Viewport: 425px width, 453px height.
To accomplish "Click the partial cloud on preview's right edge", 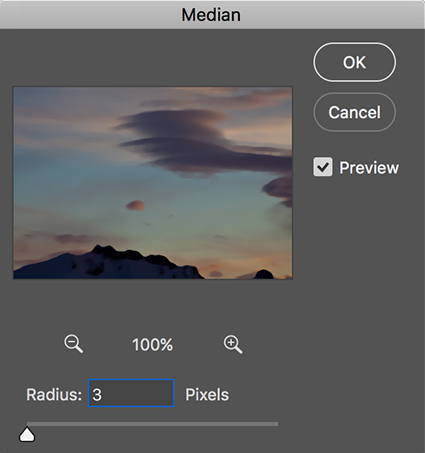I will coord(278,191).
